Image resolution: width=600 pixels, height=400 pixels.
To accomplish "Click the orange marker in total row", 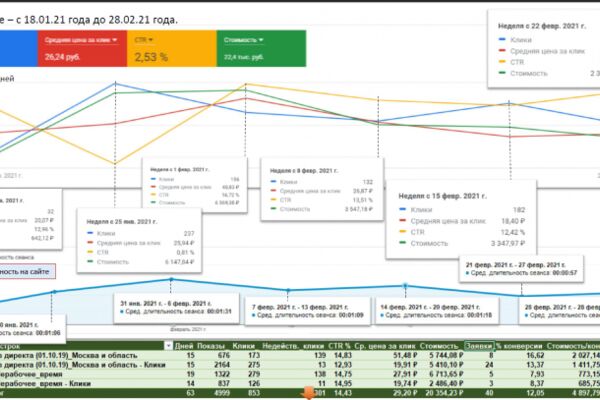I will (x=308, y=393).
